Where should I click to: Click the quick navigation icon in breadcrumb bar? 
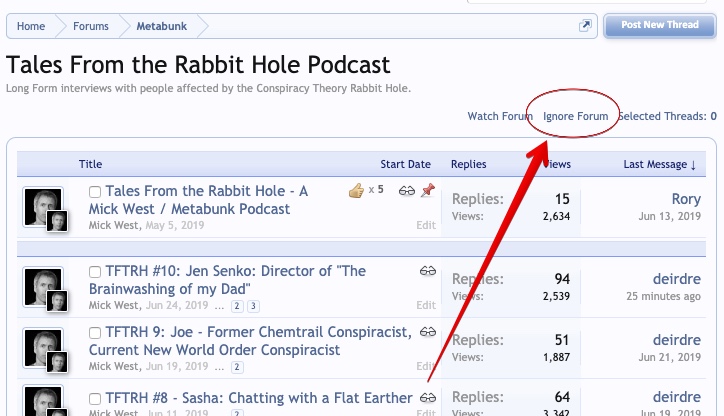pos(585,26)
